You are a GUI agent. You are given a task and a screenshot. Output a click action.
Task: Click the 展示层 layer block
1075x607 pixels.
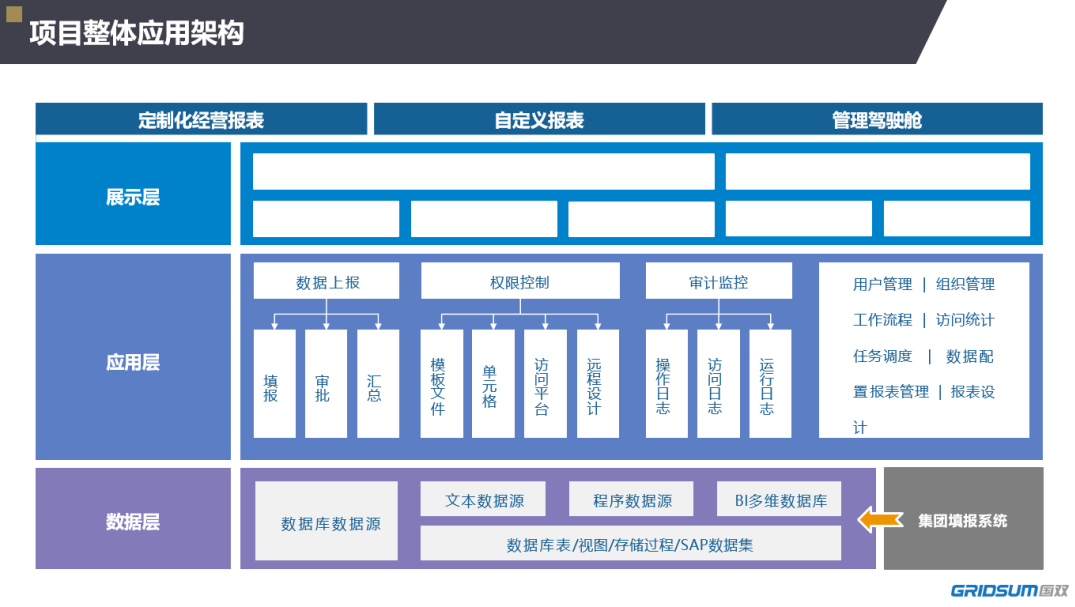click(x=133, y=193)
